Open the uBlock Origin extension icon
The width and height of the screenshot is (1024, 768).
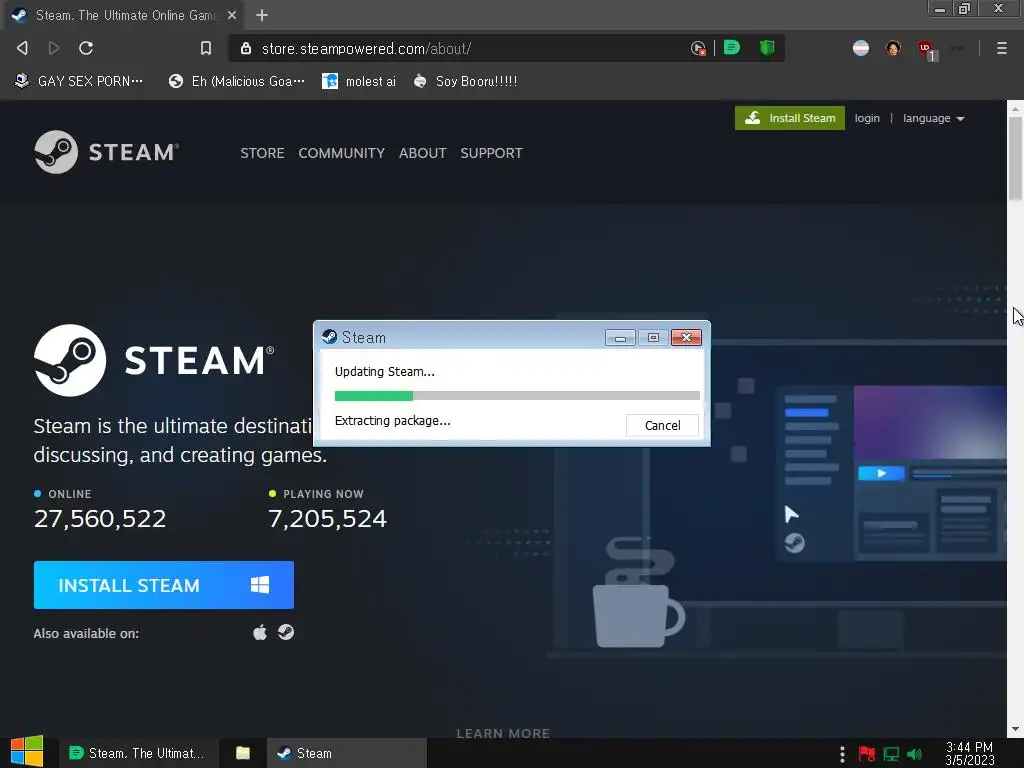point(926,49)
